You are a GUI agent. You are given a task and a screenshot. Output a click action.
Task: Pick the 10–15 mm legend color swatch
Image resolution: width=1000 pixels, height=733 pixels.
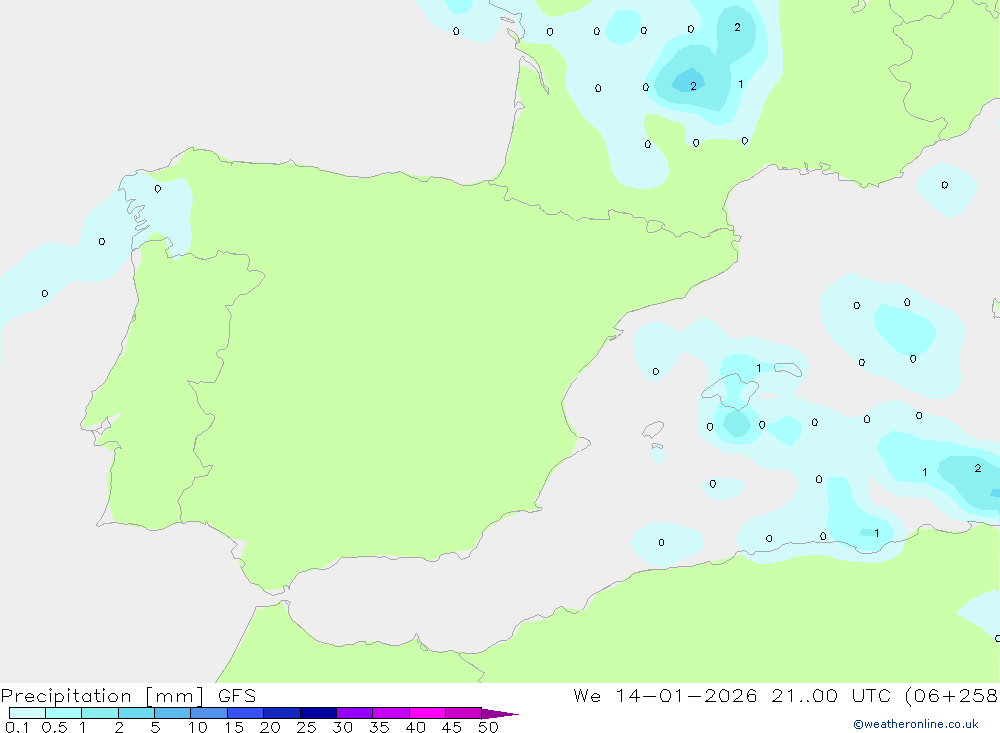tap(209, 713)
